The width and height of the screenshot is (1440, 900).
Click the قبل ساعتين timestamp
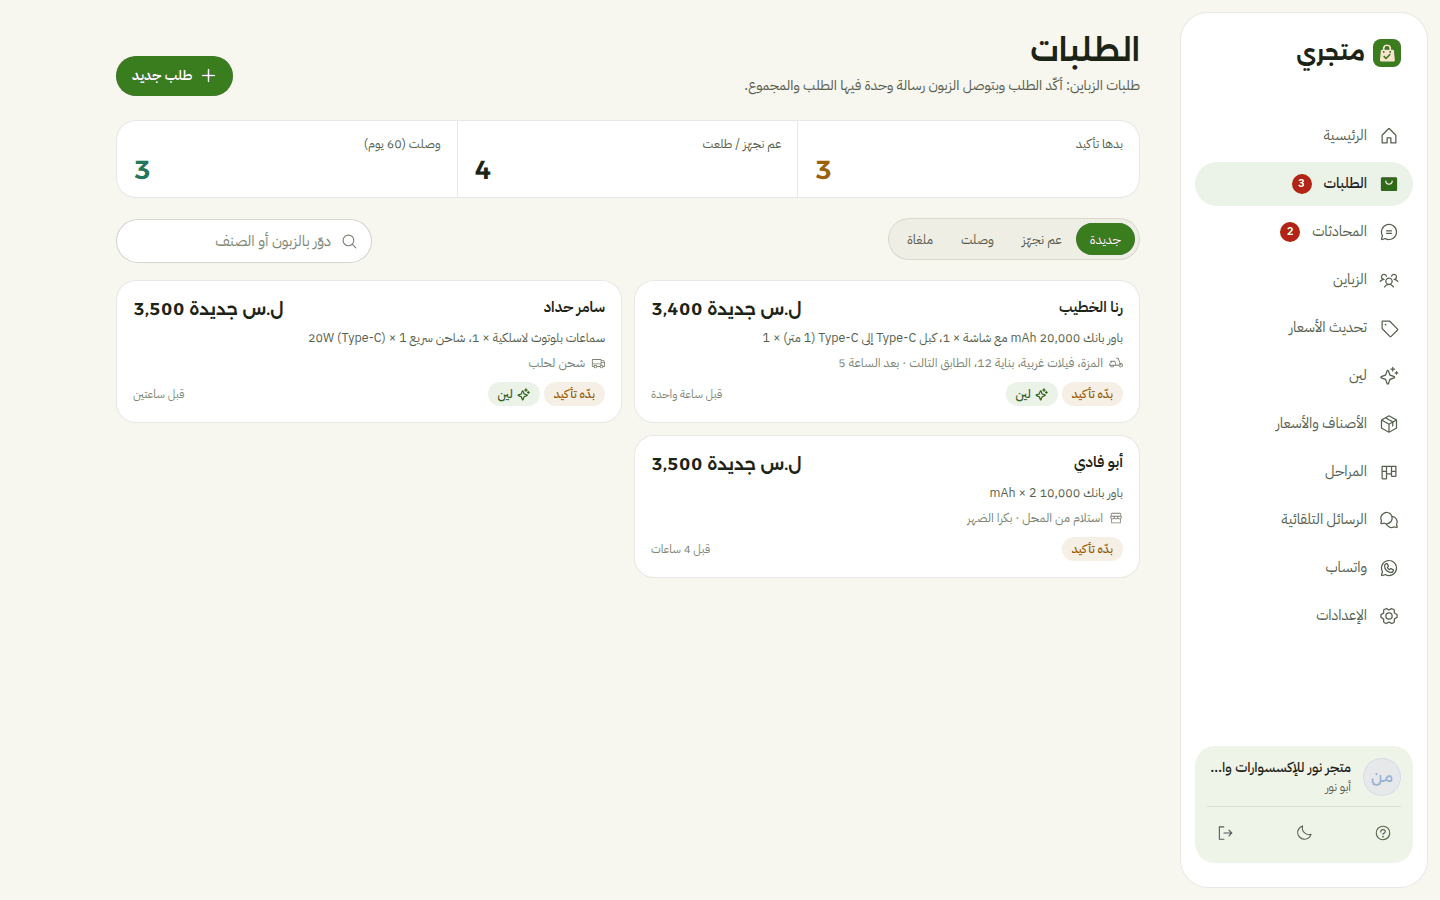pyautogui.click(x=159, y=395)
